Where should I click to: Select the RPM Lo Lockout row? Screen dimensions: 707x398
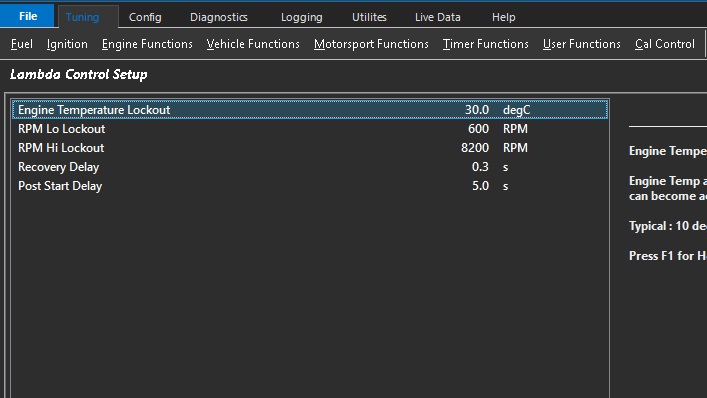310,129
